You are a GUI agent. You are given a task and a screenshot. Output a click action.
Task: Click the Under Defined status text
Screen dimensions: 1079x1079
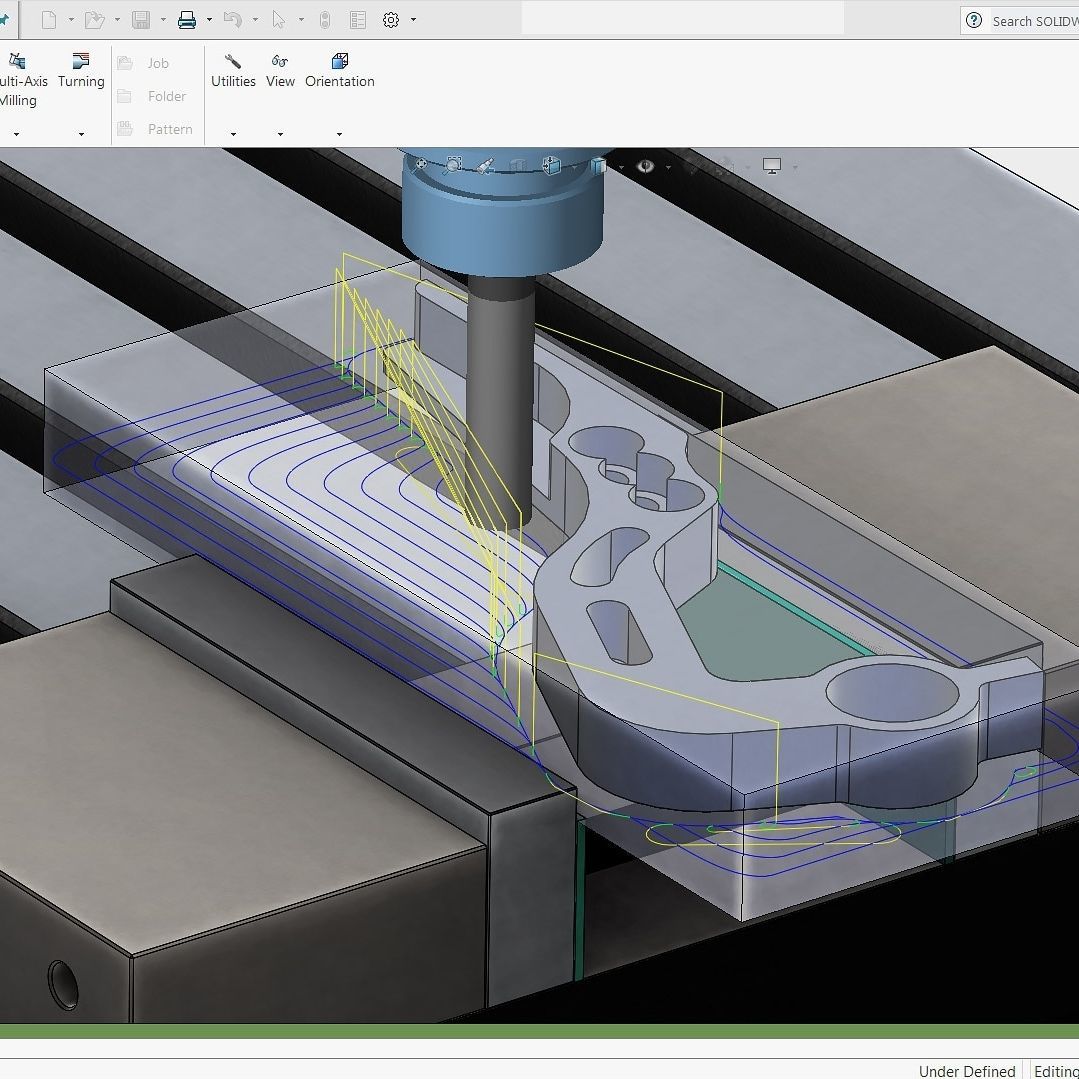[x=965, y=1071]
